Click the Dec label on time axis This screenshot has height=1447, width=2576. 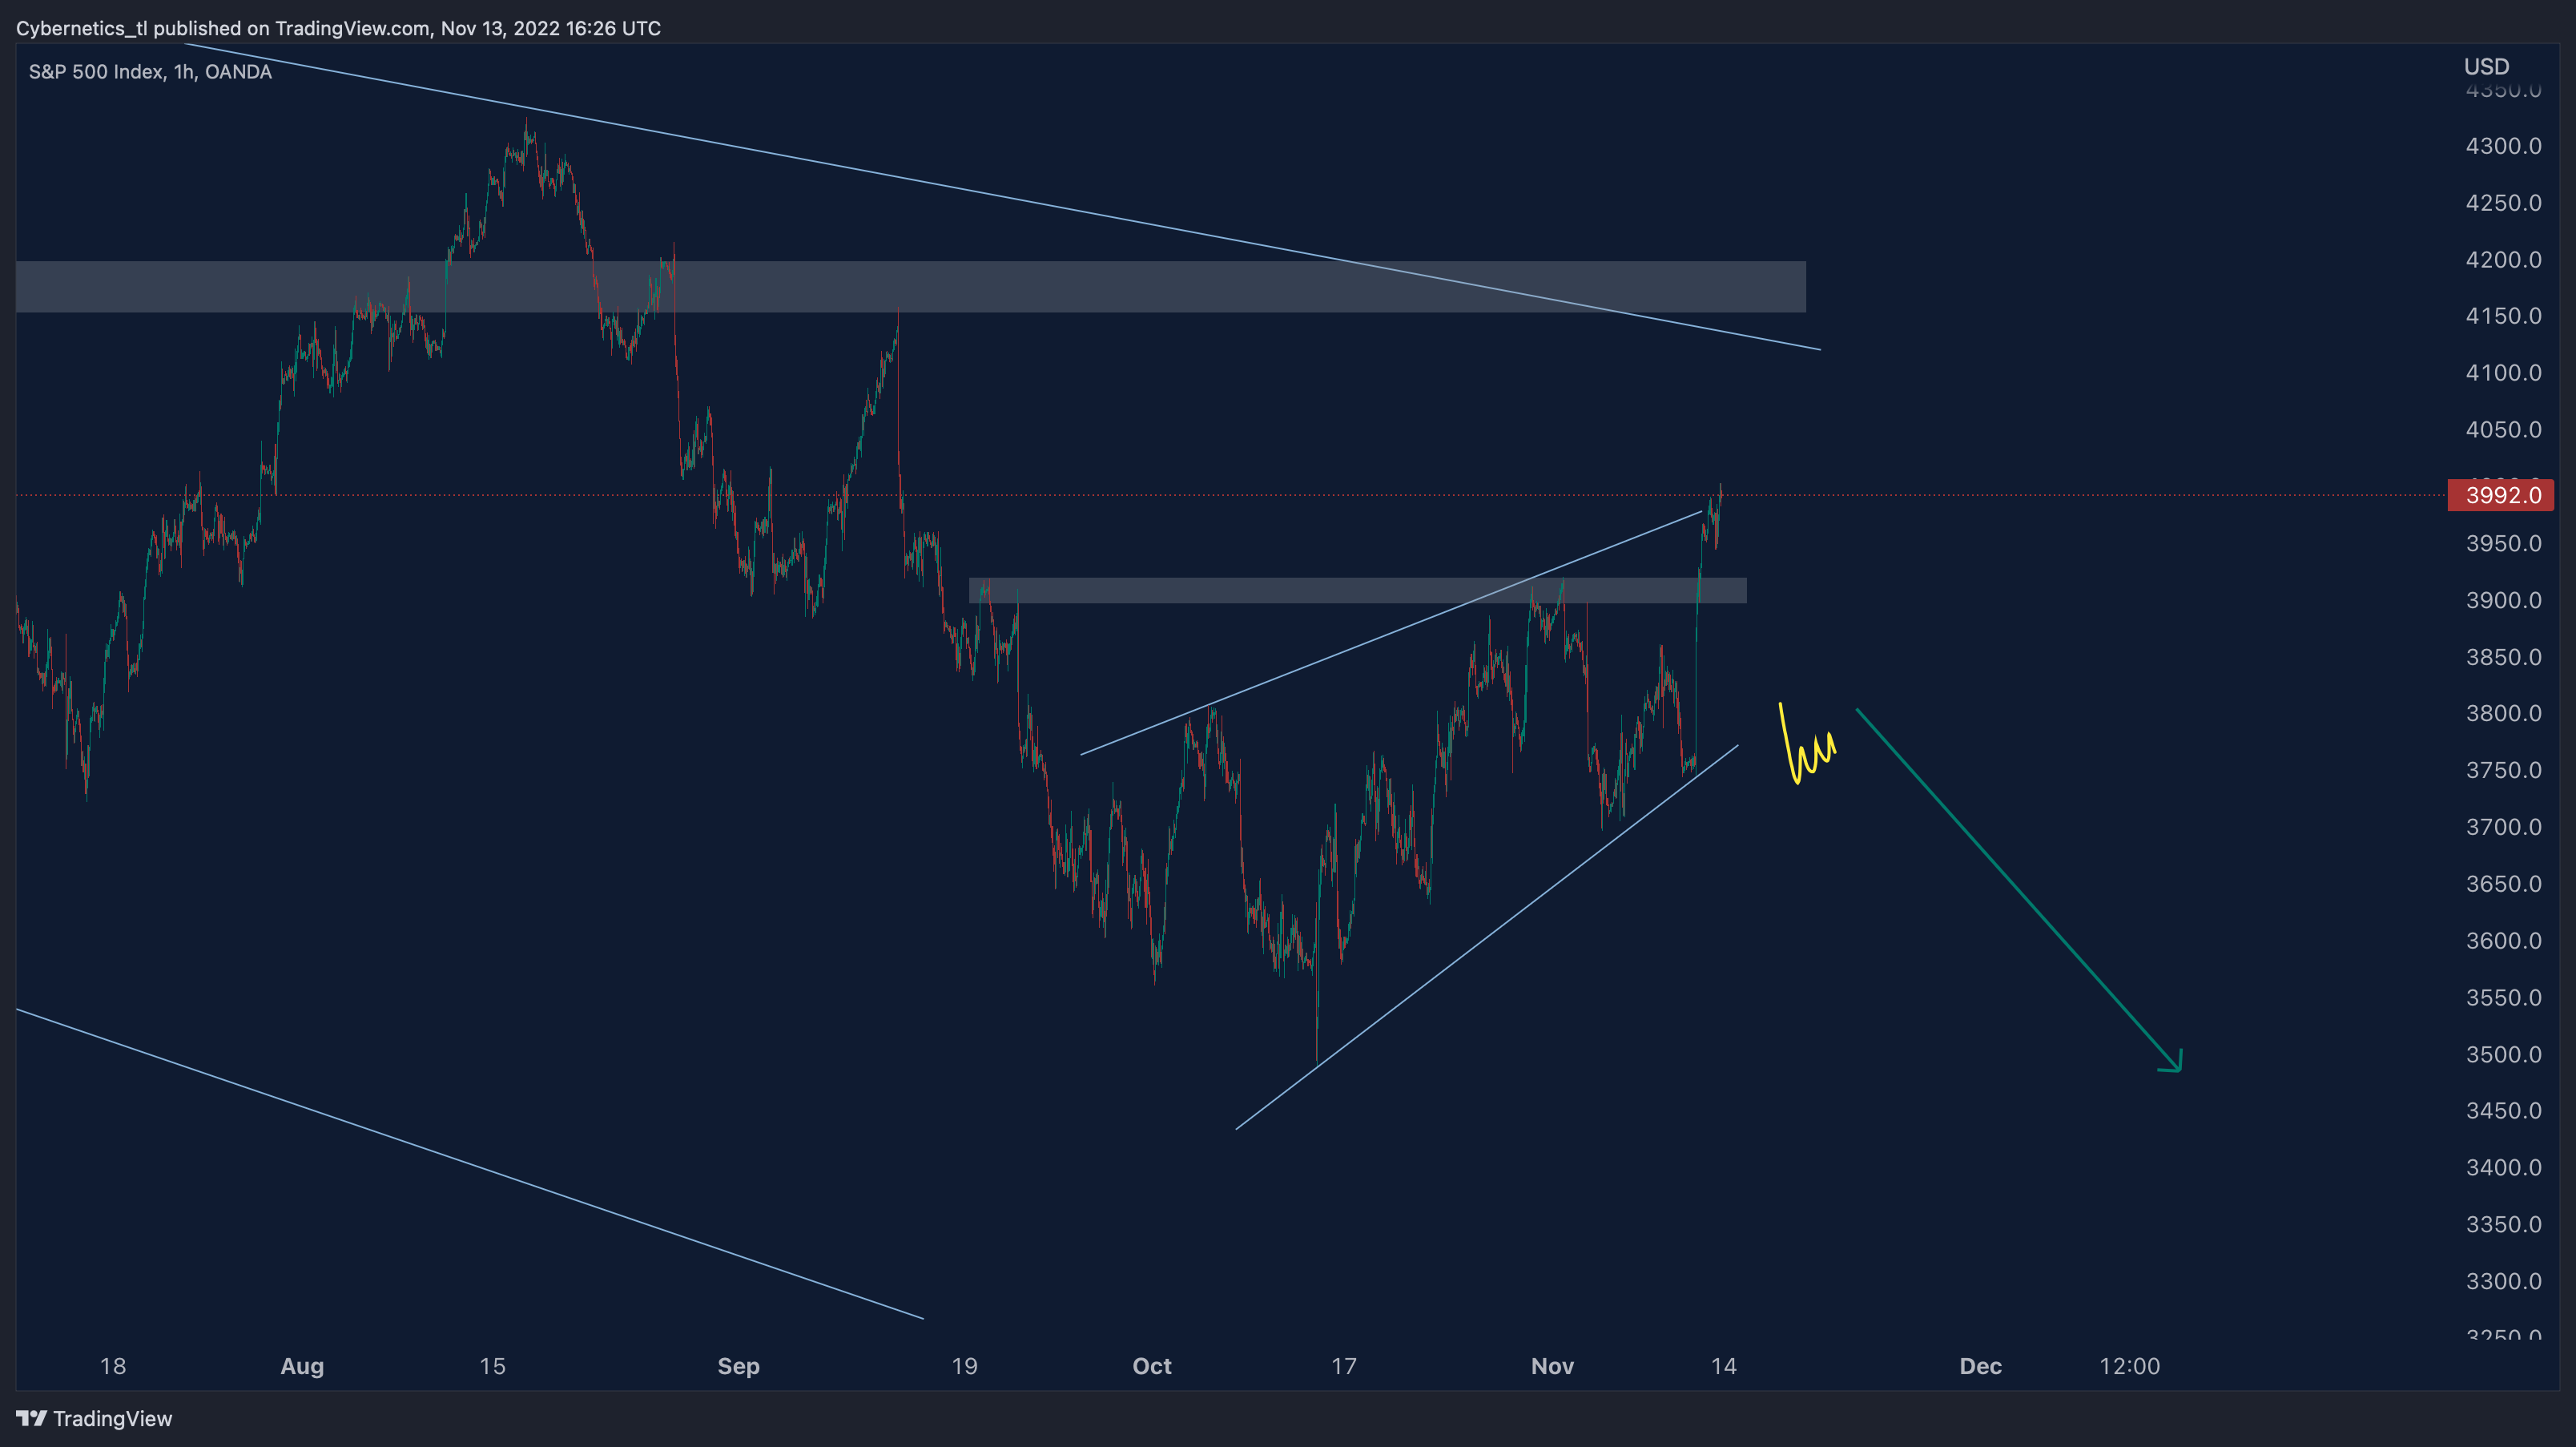(1981, 1367)
